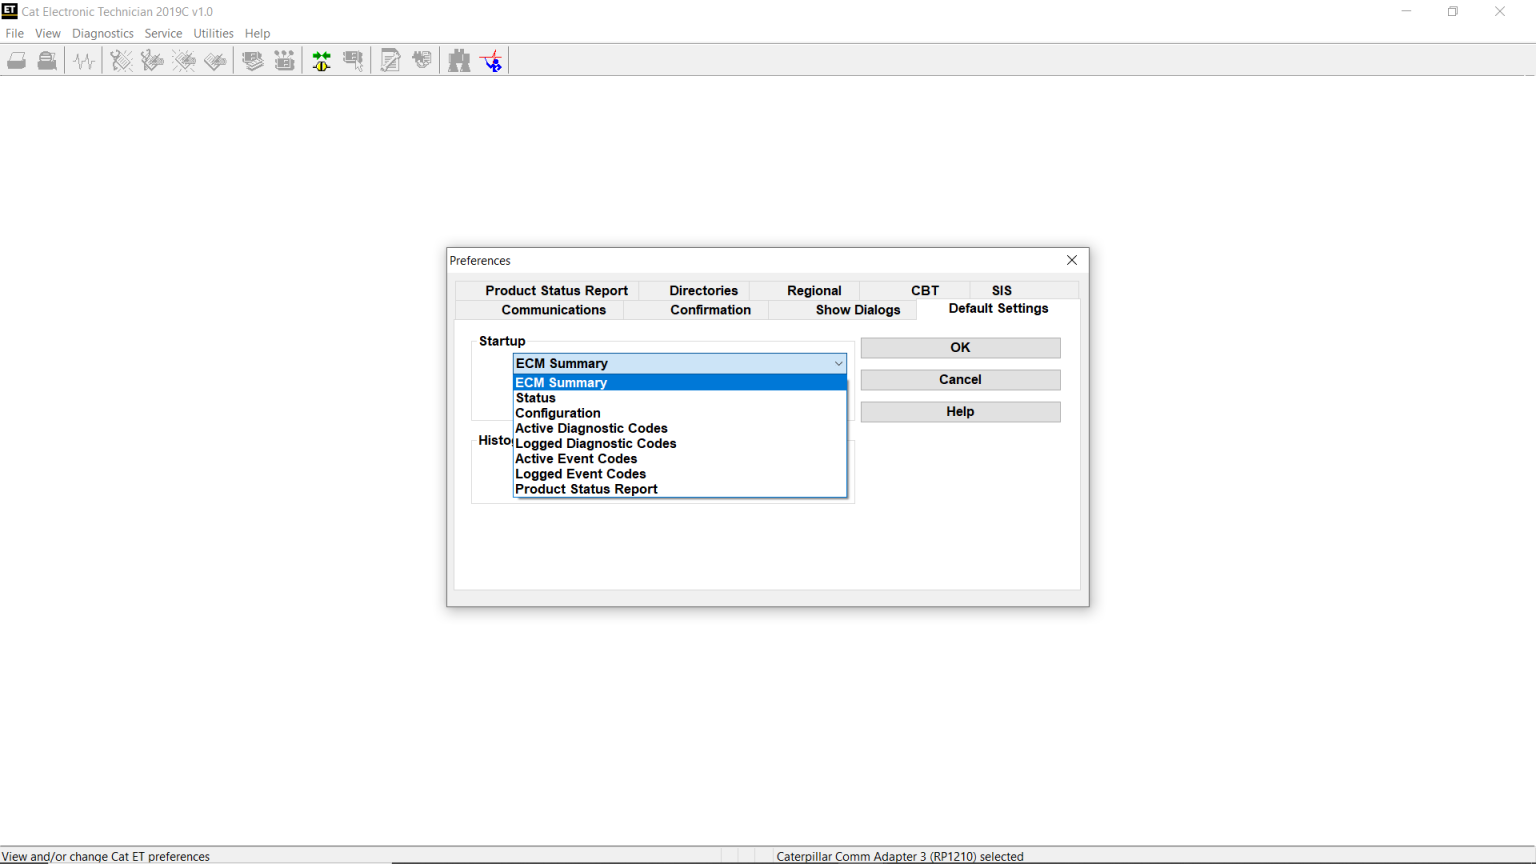Open the Configuration notepad toolbar icon

point(390,60)
